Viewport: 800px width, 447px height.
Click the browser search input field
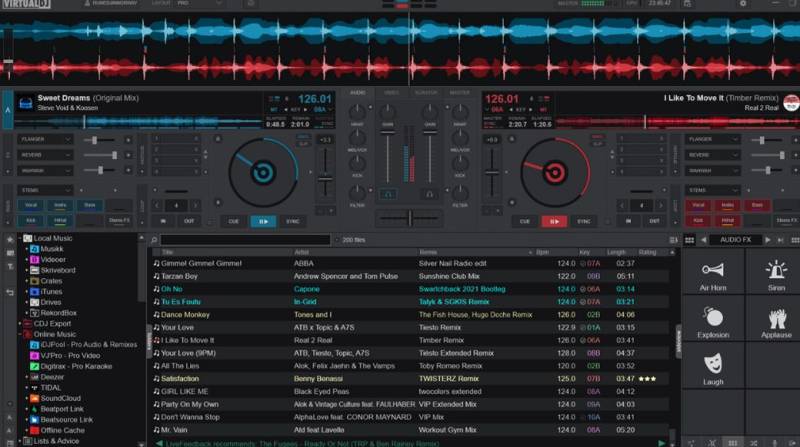pos(245,240)
